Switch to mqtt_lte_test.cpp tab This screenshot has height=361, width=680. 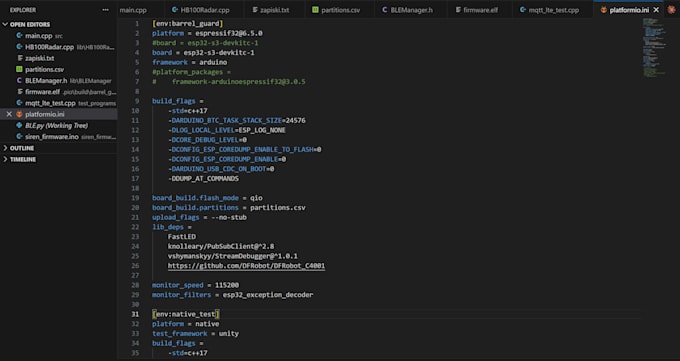[x=553, y=10]
